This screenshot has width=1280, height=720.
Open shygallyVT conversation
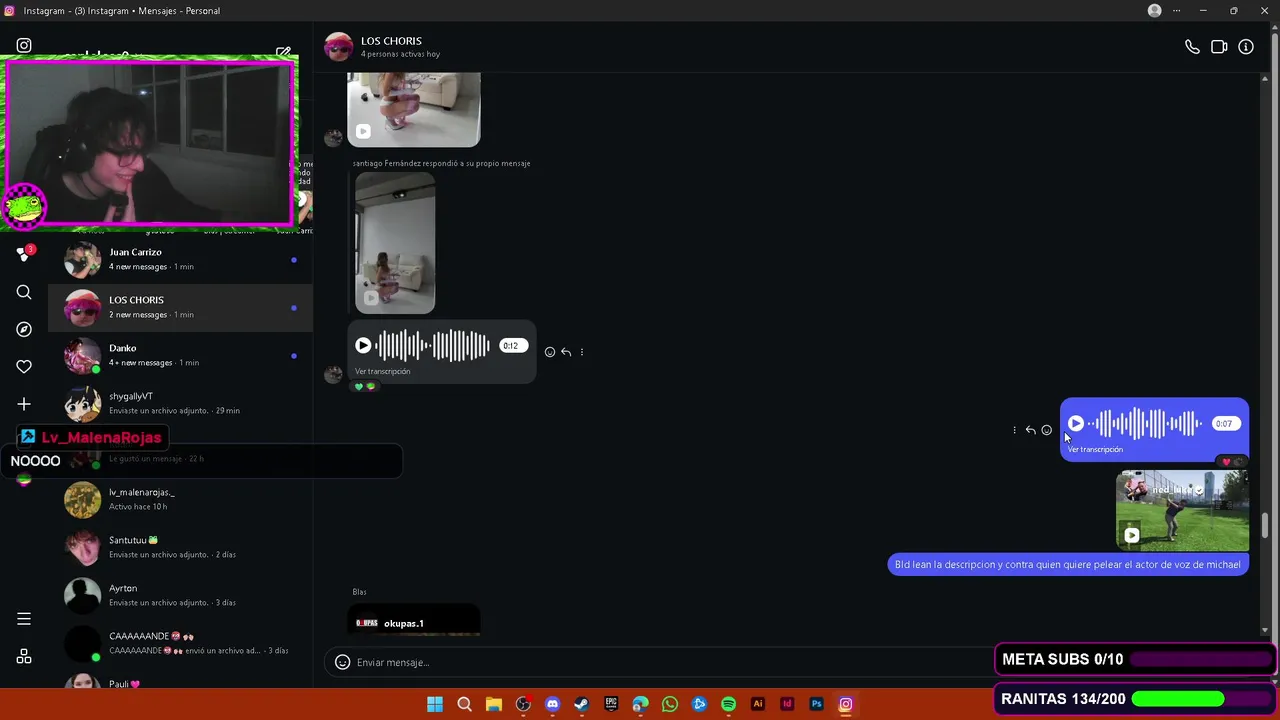point(180,404)
